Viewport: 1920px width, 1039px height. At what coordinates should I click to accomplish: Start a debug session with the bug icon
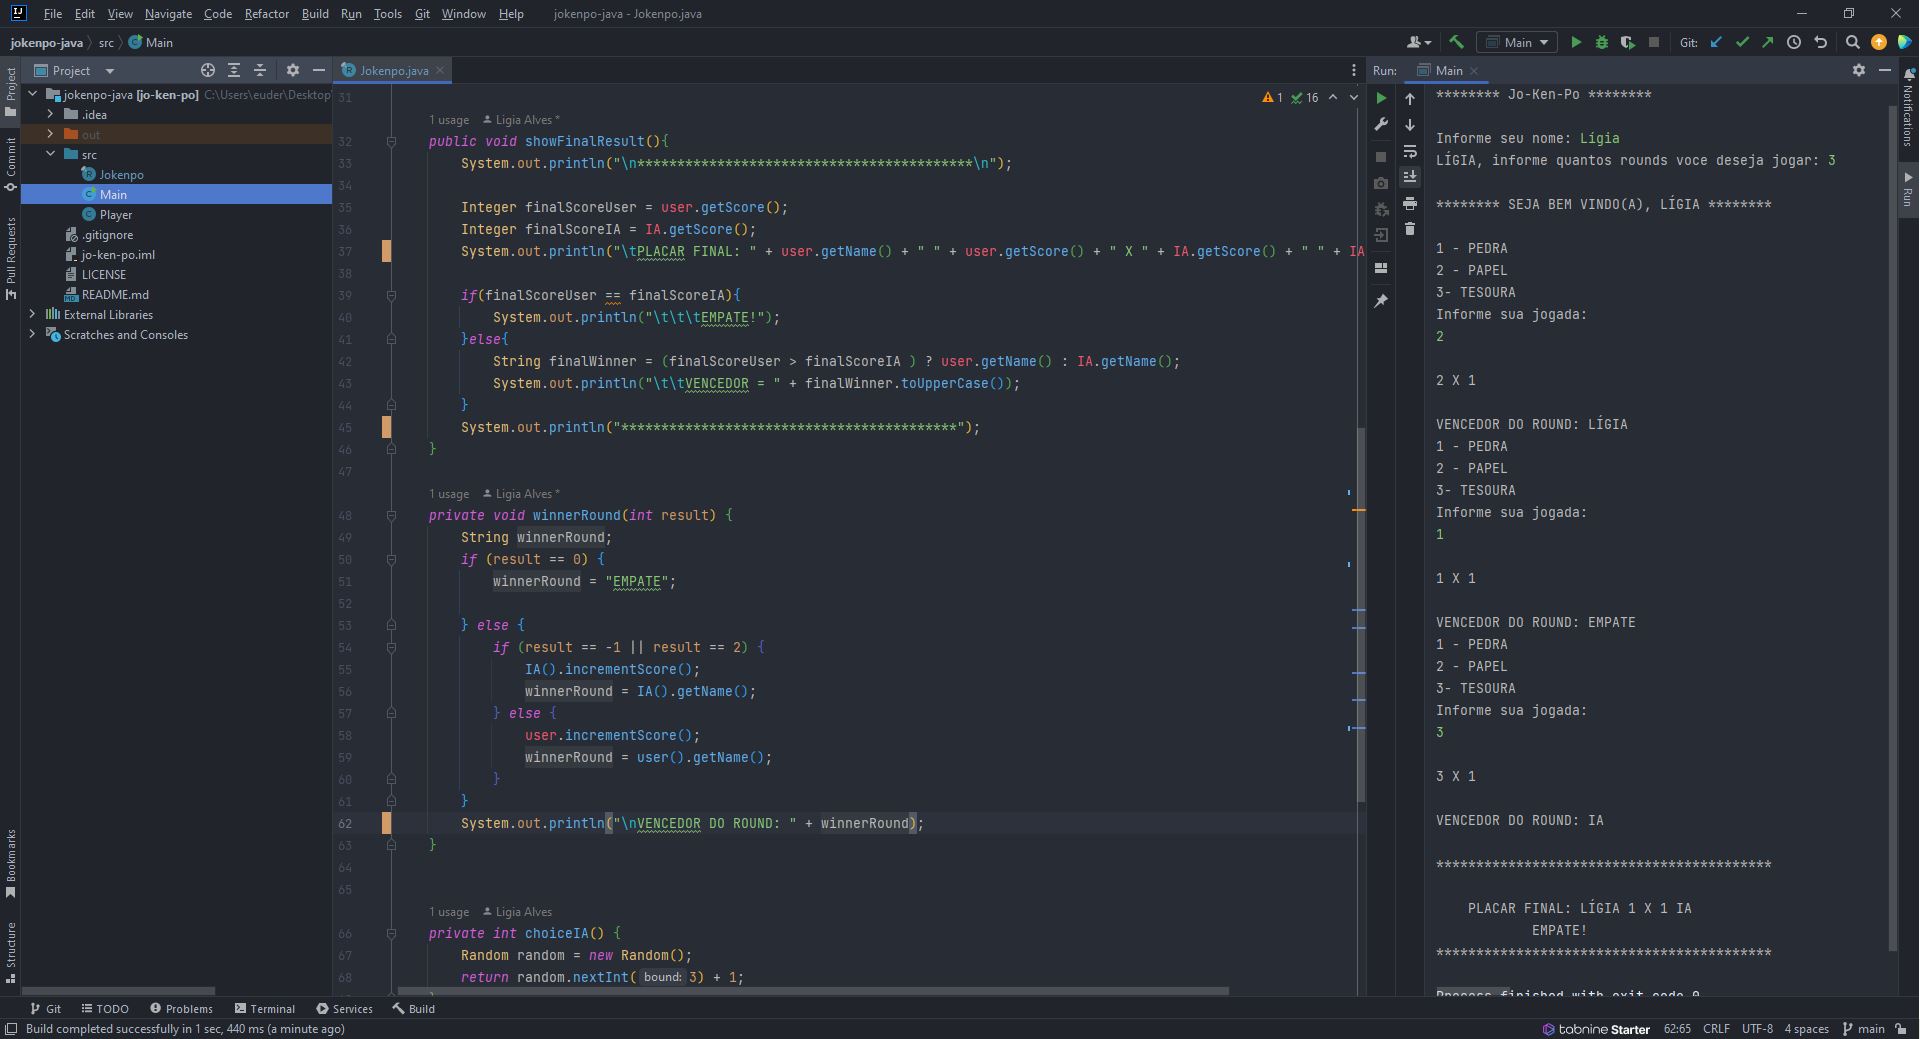coord(1602,42)
